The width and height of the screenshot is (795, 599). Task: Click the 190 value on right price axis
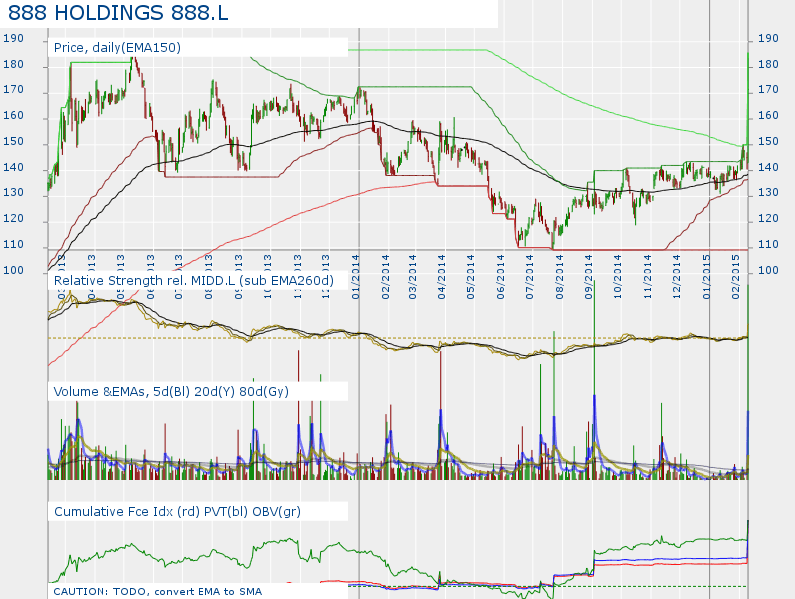[x=768, y=39]
